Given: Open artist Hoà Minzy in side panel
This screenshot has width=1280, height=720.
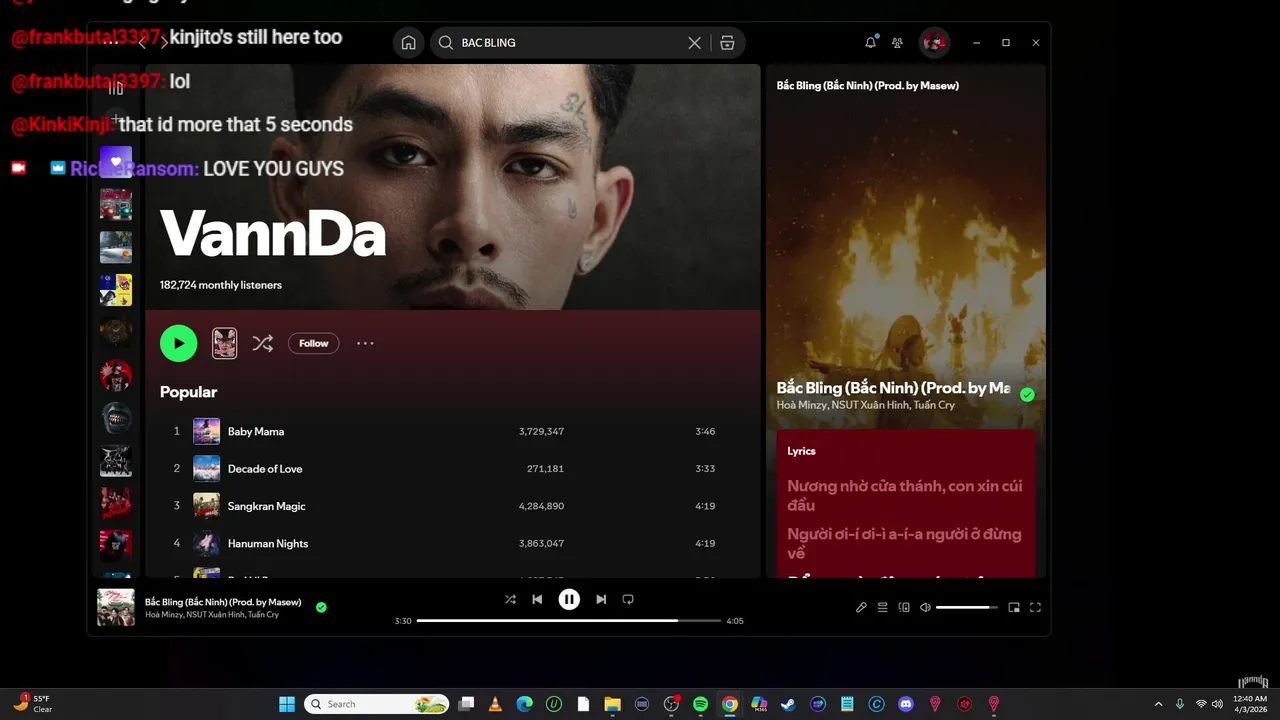Looking at the screenshot, I should (802, 405).
